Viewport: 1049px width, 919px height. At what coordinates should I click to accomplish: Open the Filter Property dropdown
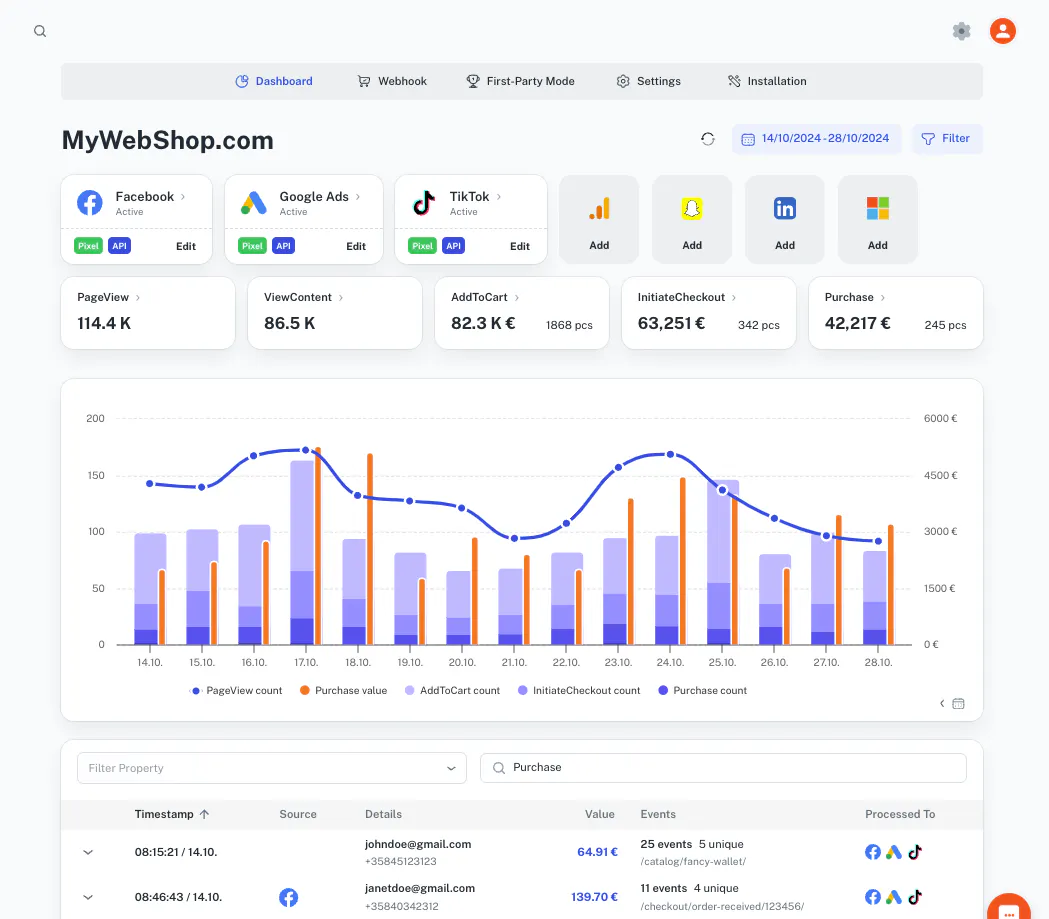coord(272,768)
